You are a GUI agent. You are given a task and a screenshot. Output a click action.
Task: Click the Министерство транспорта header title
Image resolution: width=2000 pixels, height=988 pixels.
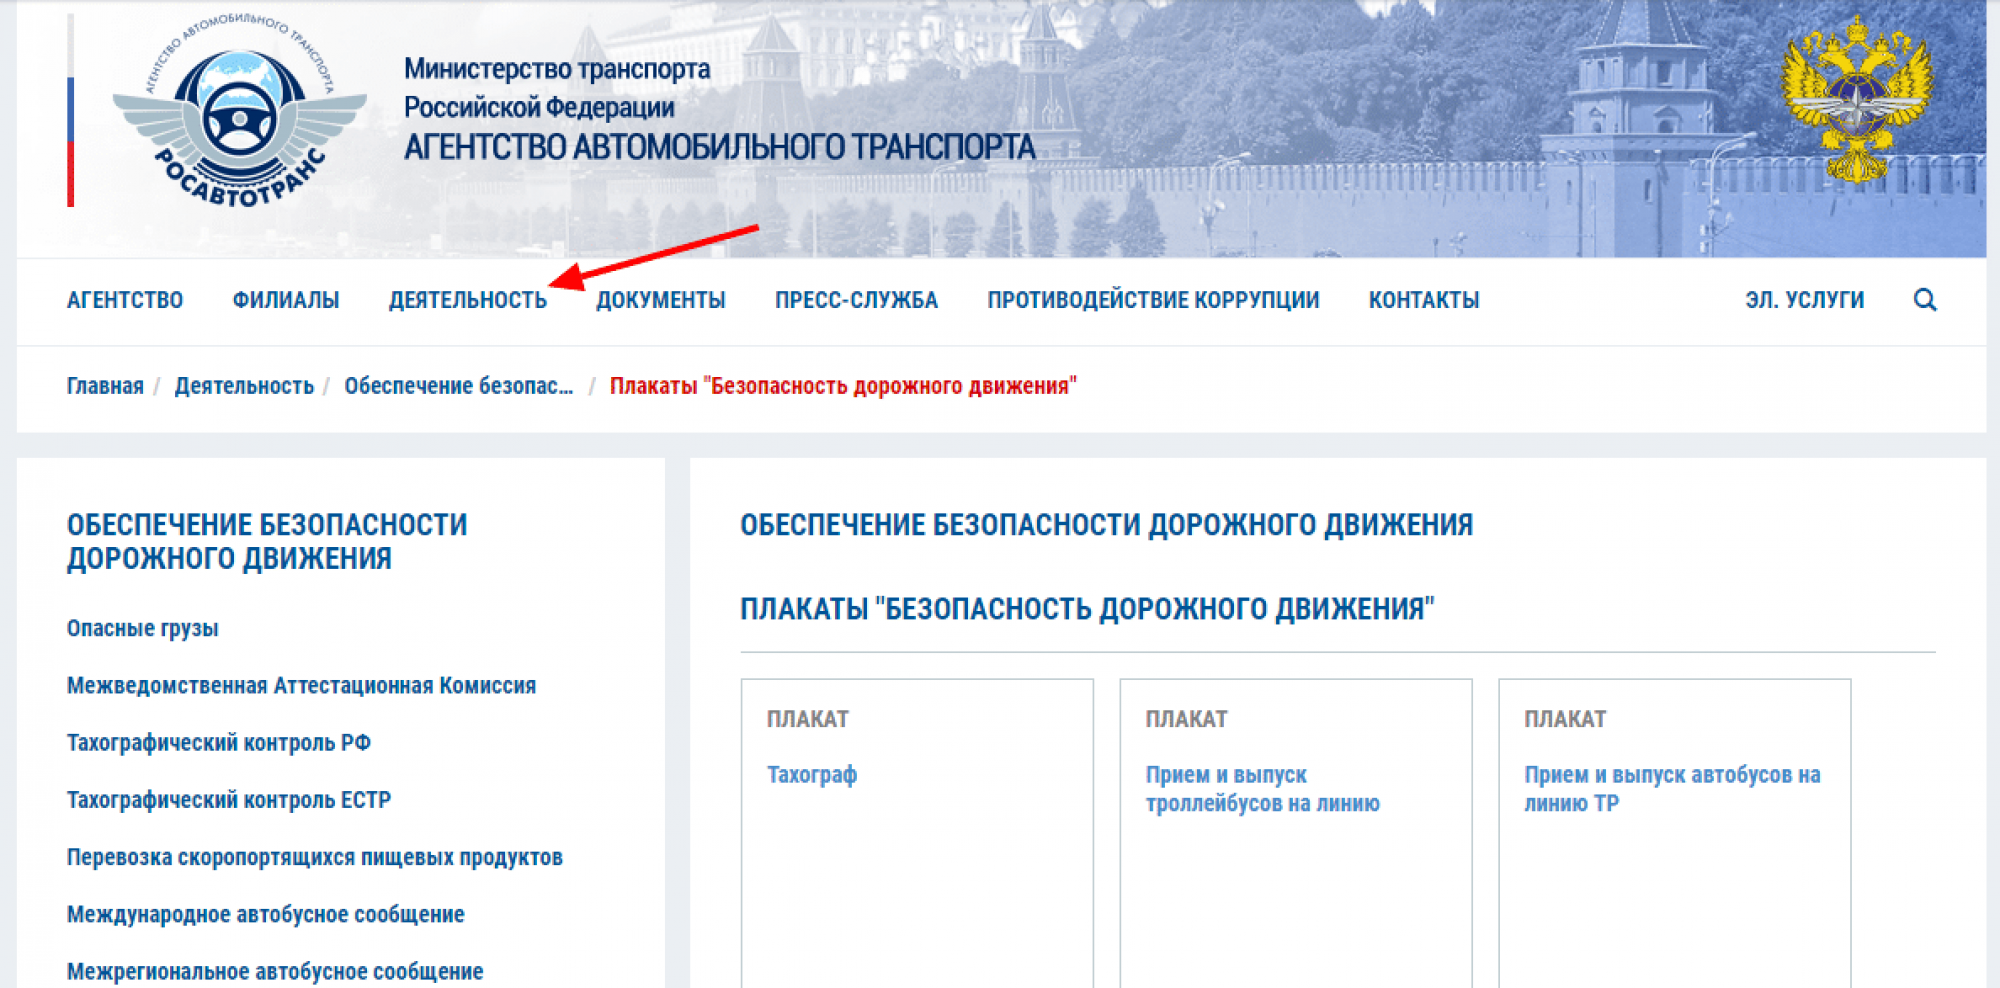coord(557,69)
